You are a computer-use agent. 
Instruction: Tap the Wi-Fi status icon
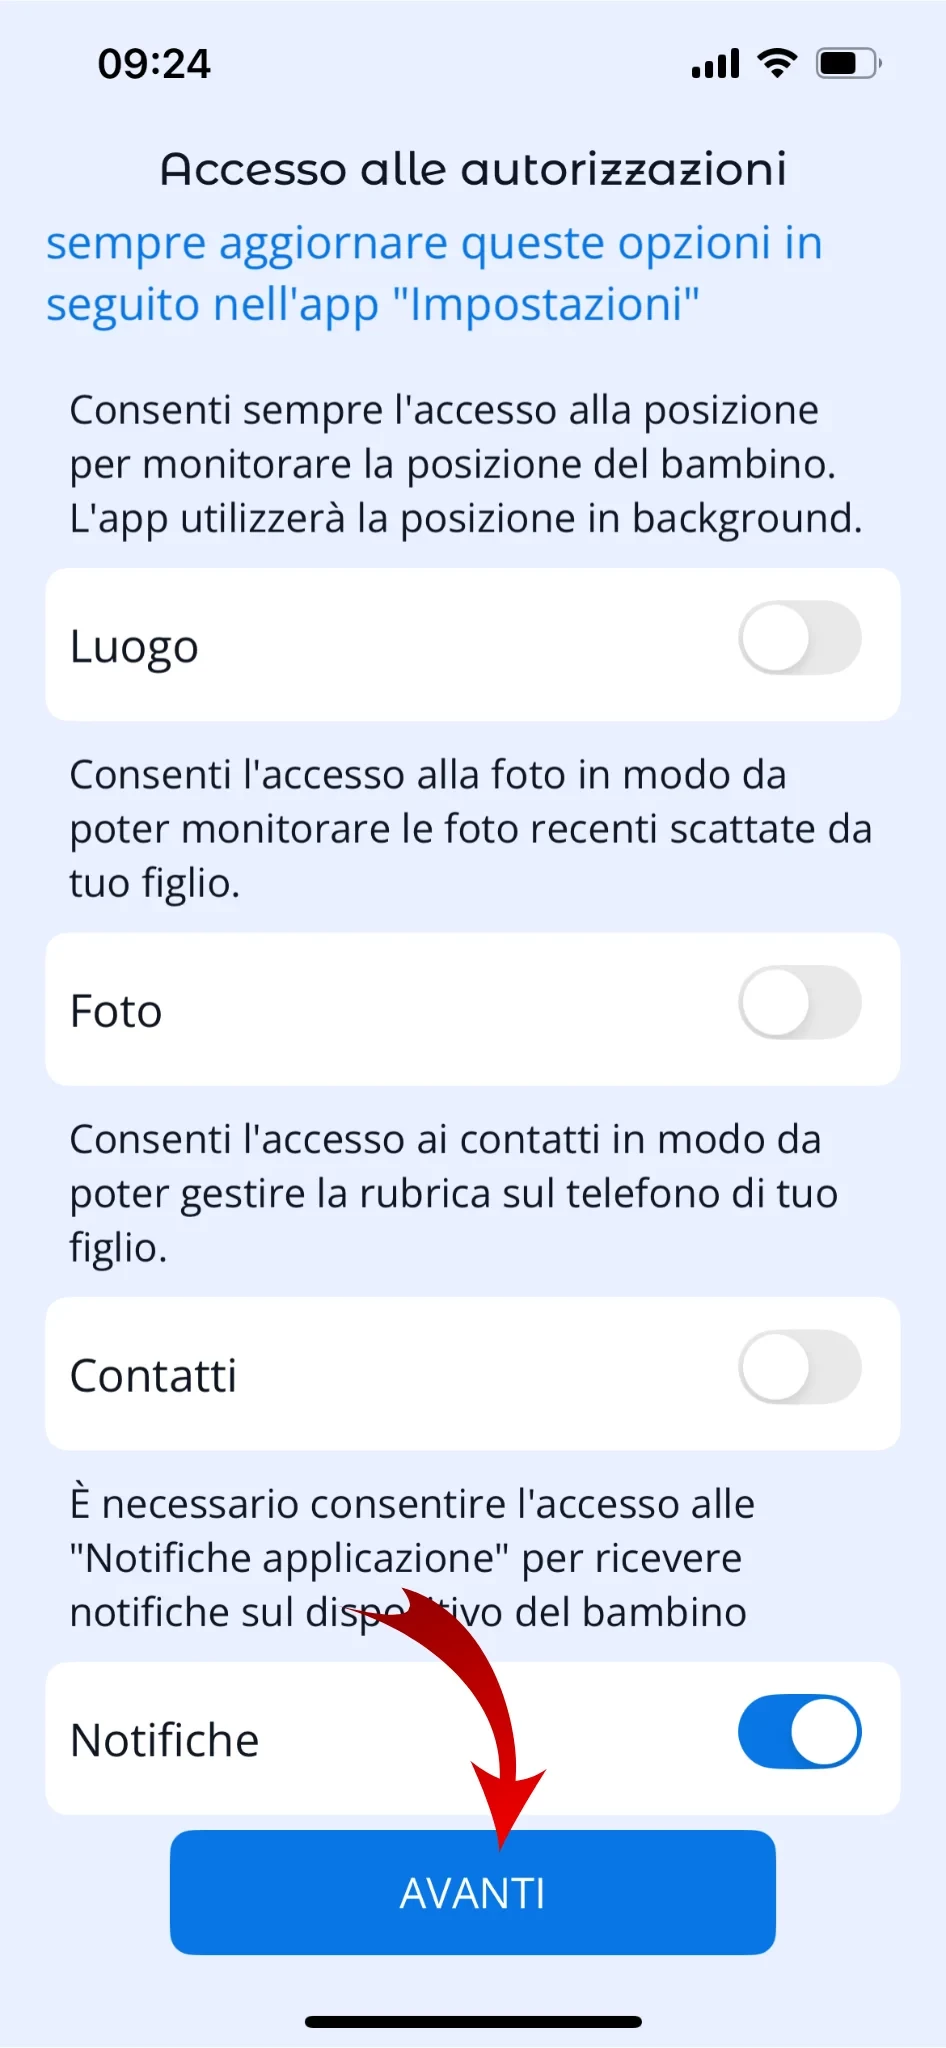click(777, 63)
